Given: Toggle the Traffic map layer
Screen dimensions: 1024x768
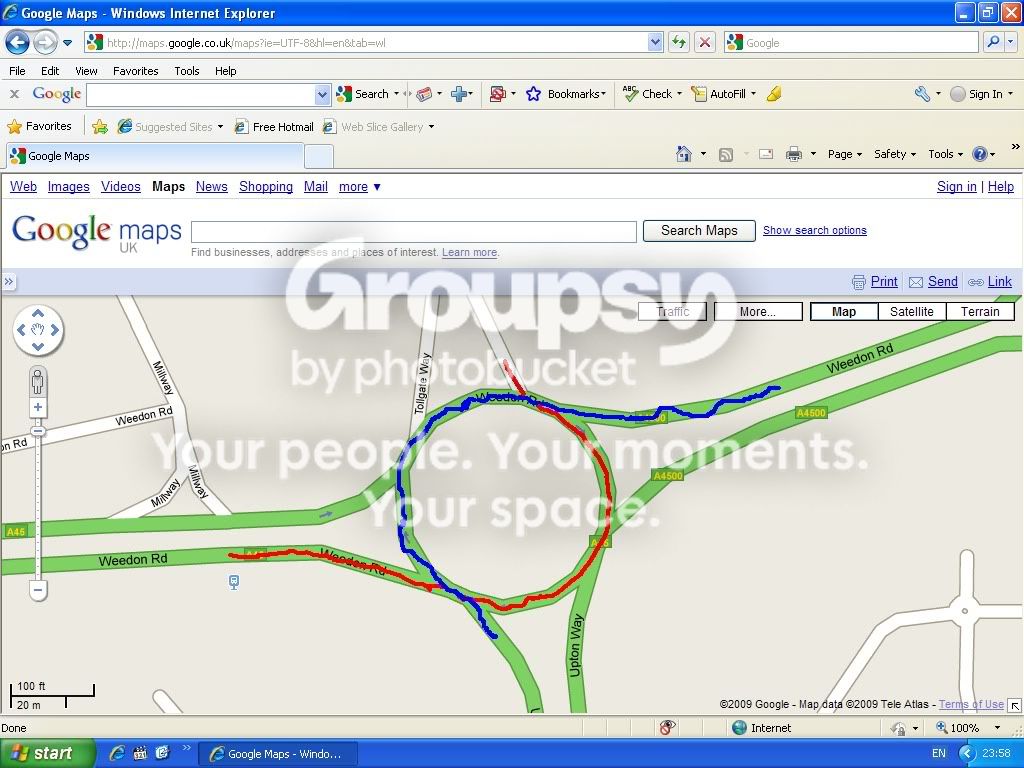Looking at the screenshot, I should coord(673,312).
